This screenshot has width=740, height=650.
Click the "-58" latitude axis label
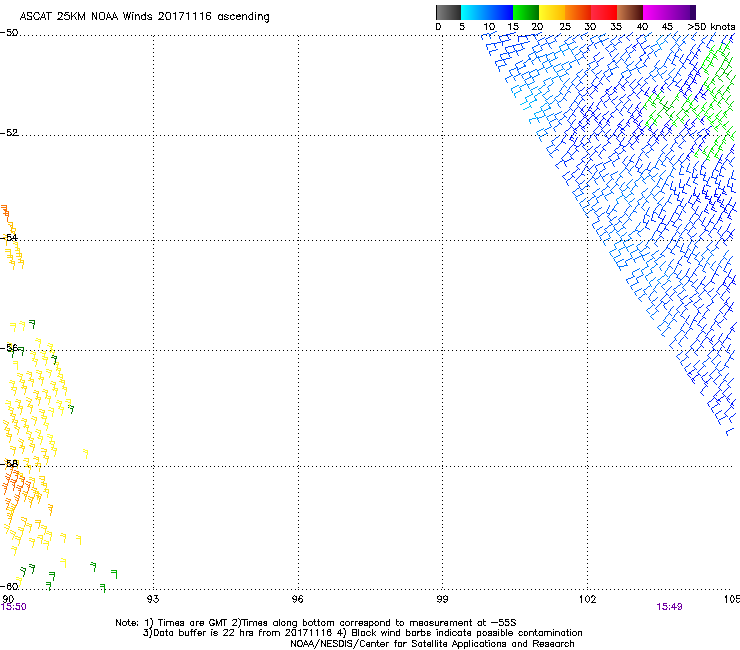9,464
